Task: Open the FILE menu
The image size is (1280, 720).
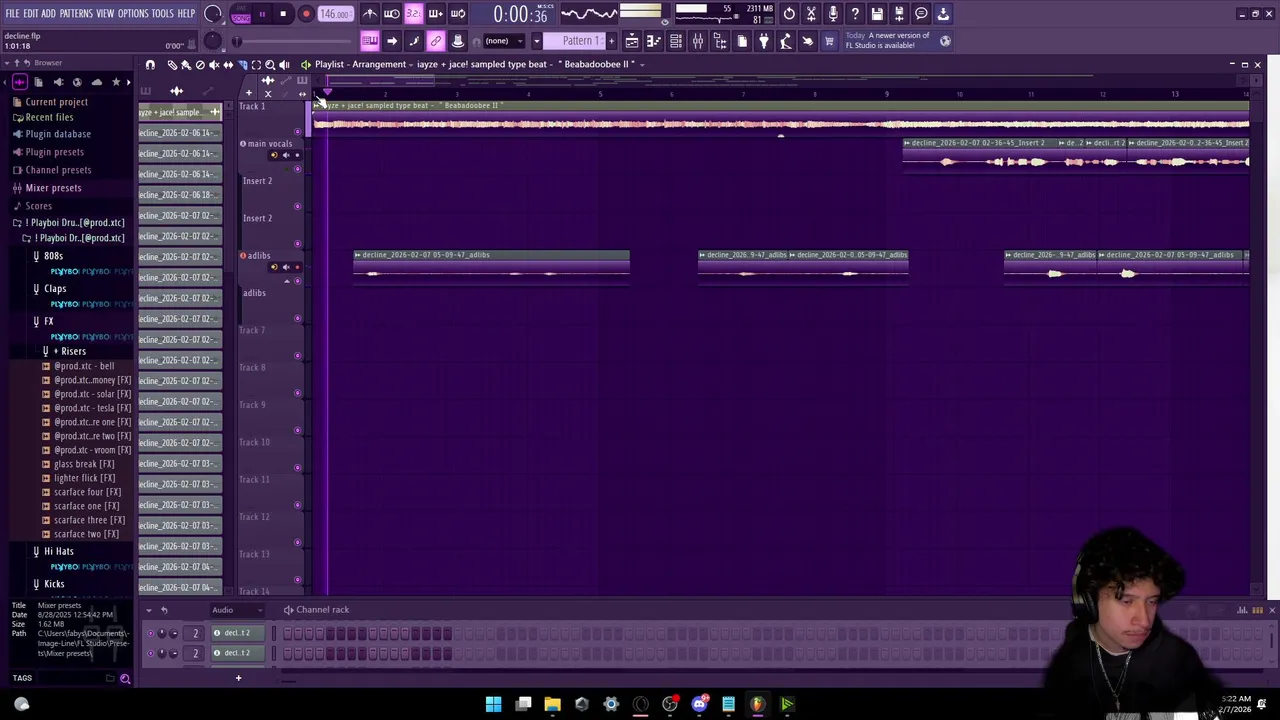Action: point(12,14)
